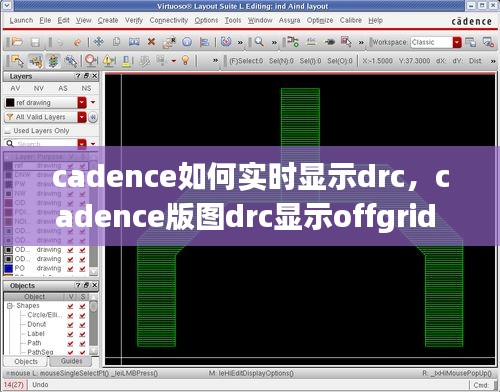Image resolution: width=500 pixels, height=392 pixels.
Task: Click the AV all-visible button
Action: (x=15, y=88)
